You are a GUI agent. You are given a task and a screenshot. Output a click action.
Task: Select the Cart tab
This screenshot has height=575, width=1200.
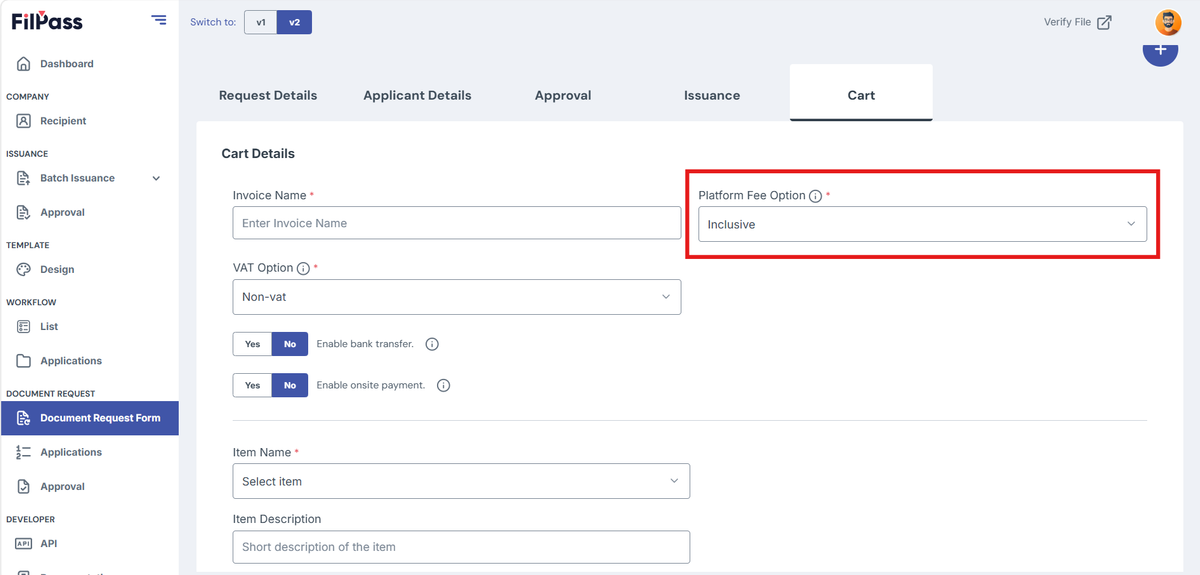[x=861, y=93]
